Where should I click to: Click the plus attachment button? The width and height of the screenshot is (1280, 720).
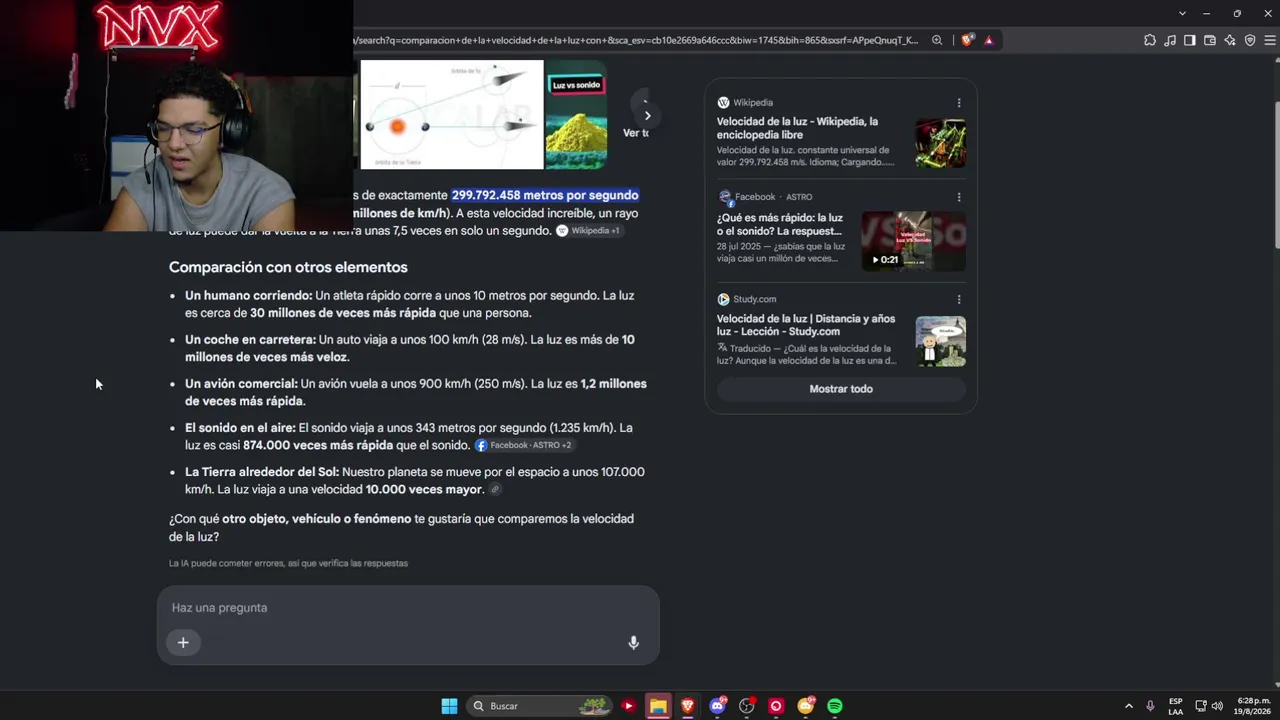[183, 643]
